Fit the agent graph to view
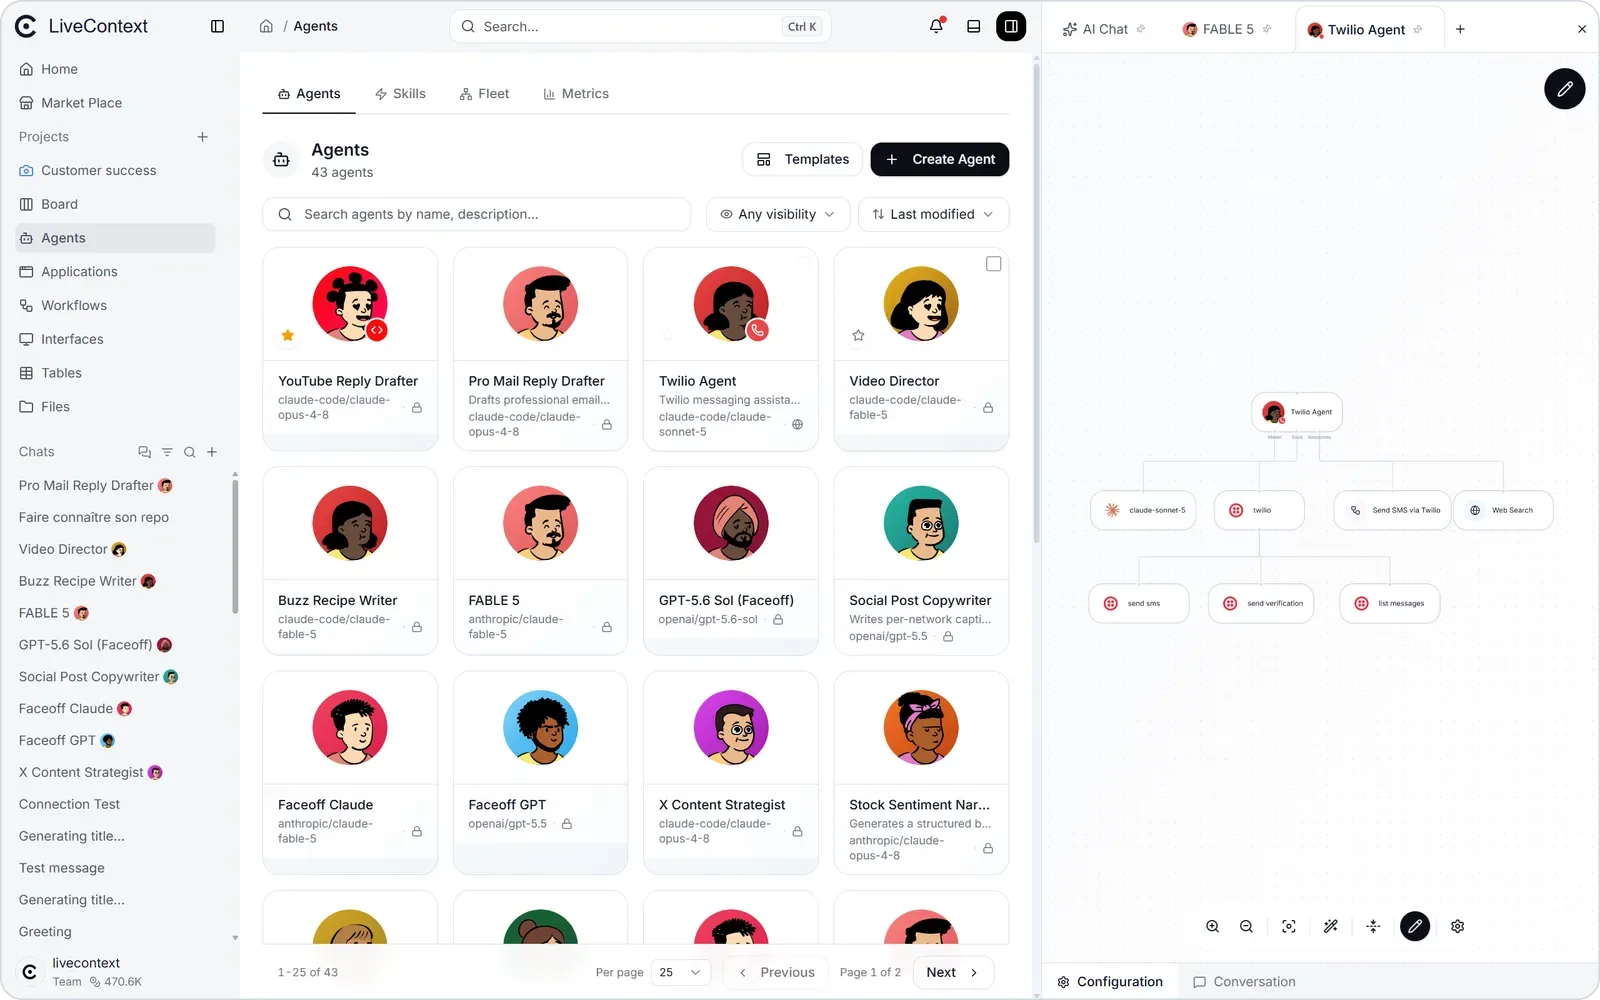1600x1000 pixels. click(x=1289, y=927)
